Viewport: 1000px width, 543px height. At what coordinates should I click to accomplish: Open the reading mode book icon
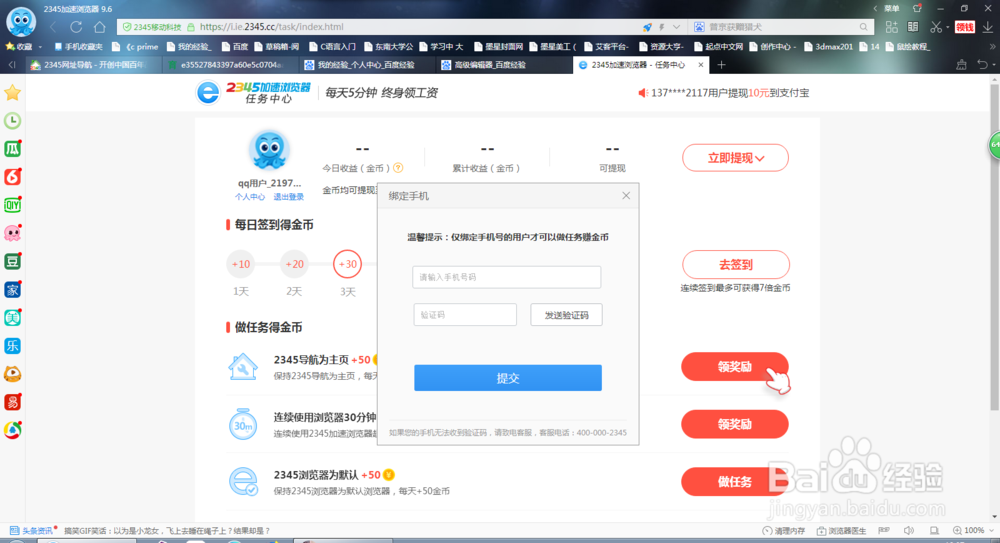point(913,27)
